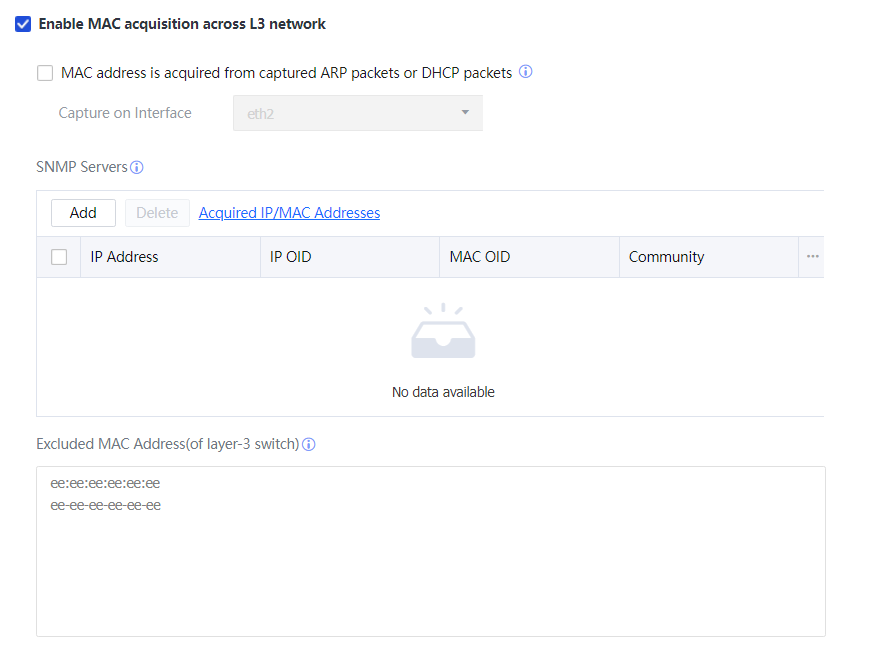Click the Delete button
The width and height of the screenshot is (891, 654).
[x=157, y=213]
